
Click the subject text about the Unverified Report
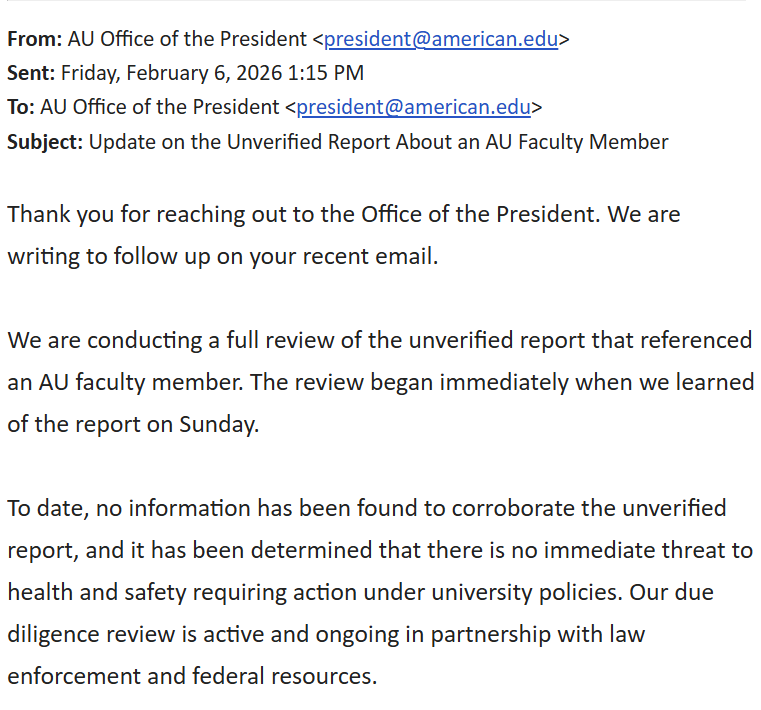tap(378, 141)
